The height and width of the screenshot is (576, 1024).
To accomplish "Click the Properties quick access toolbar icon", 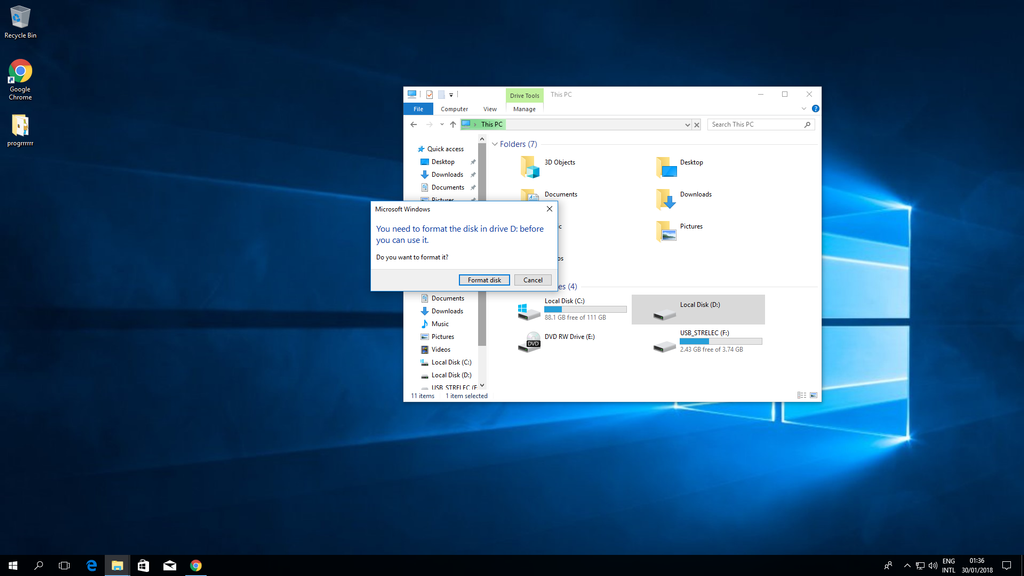I will [429, 95].
